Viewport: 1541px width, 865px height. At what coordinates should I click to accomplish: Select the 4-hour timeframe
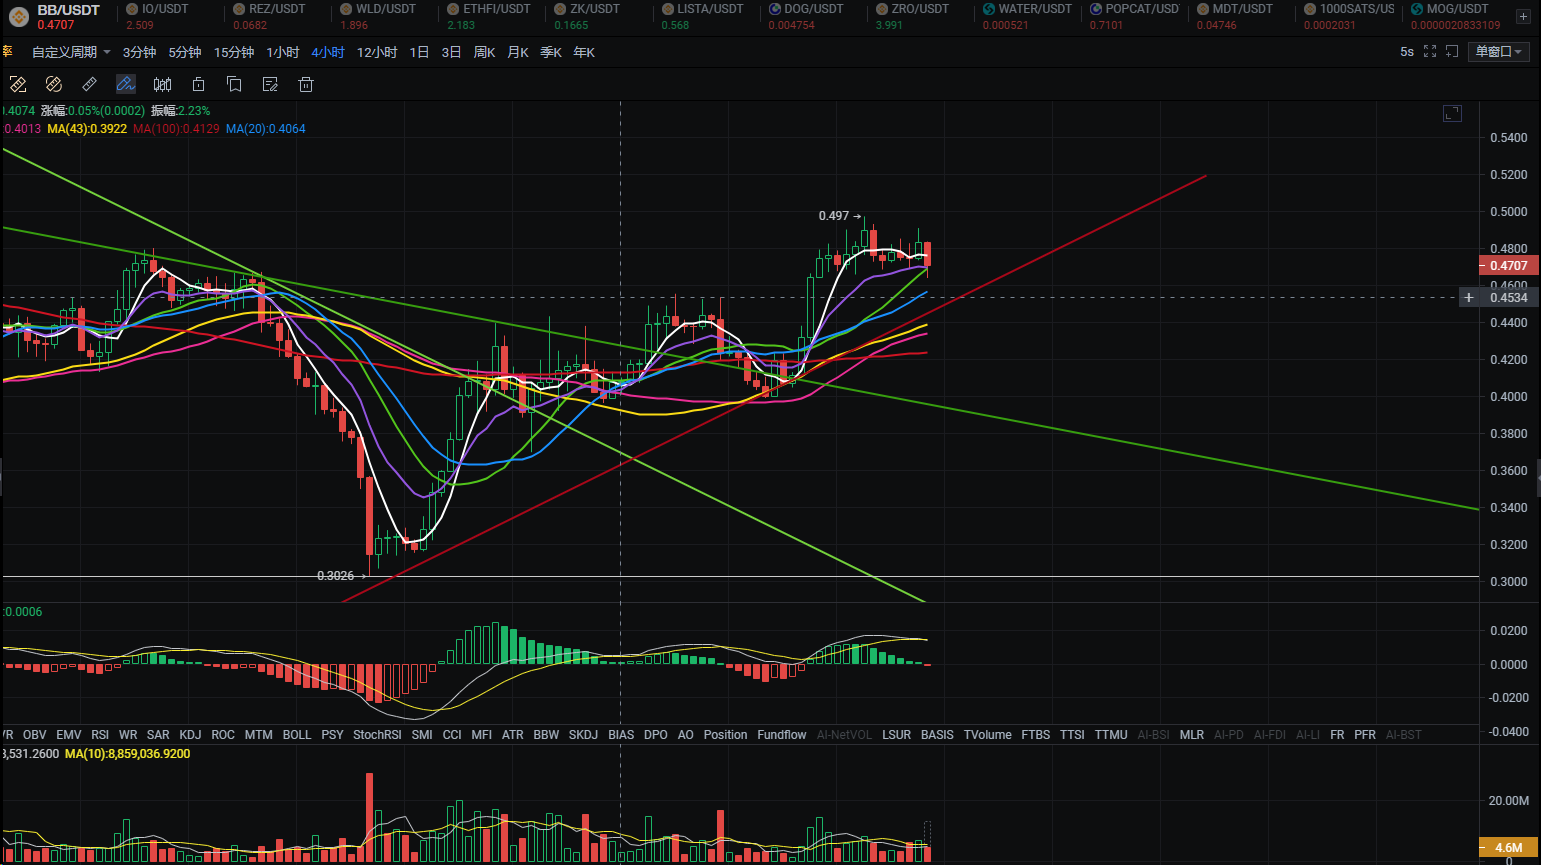click(x=328, y=52)
